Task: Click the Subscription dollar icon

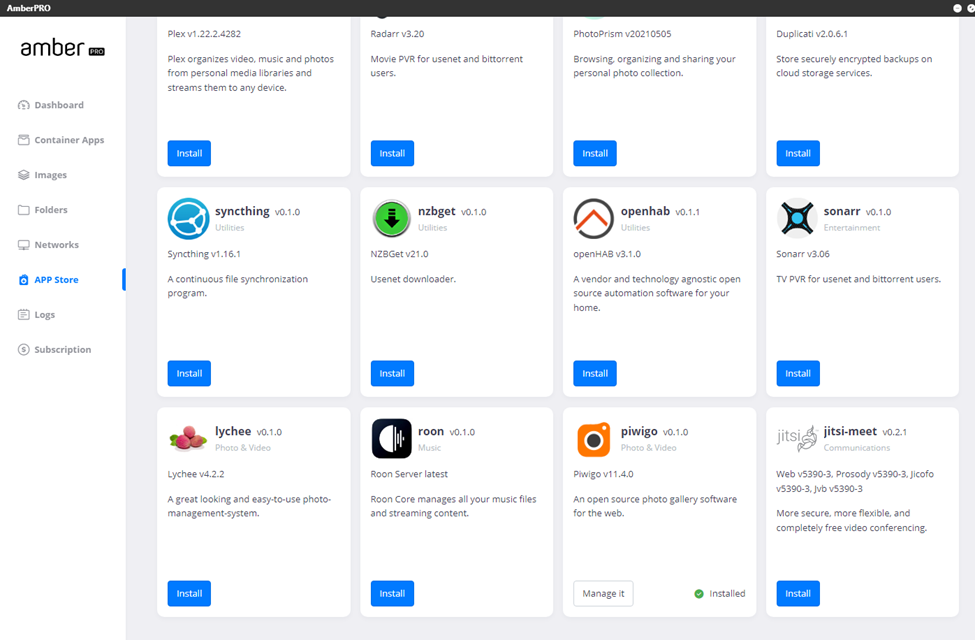Action: pos(24,350)
